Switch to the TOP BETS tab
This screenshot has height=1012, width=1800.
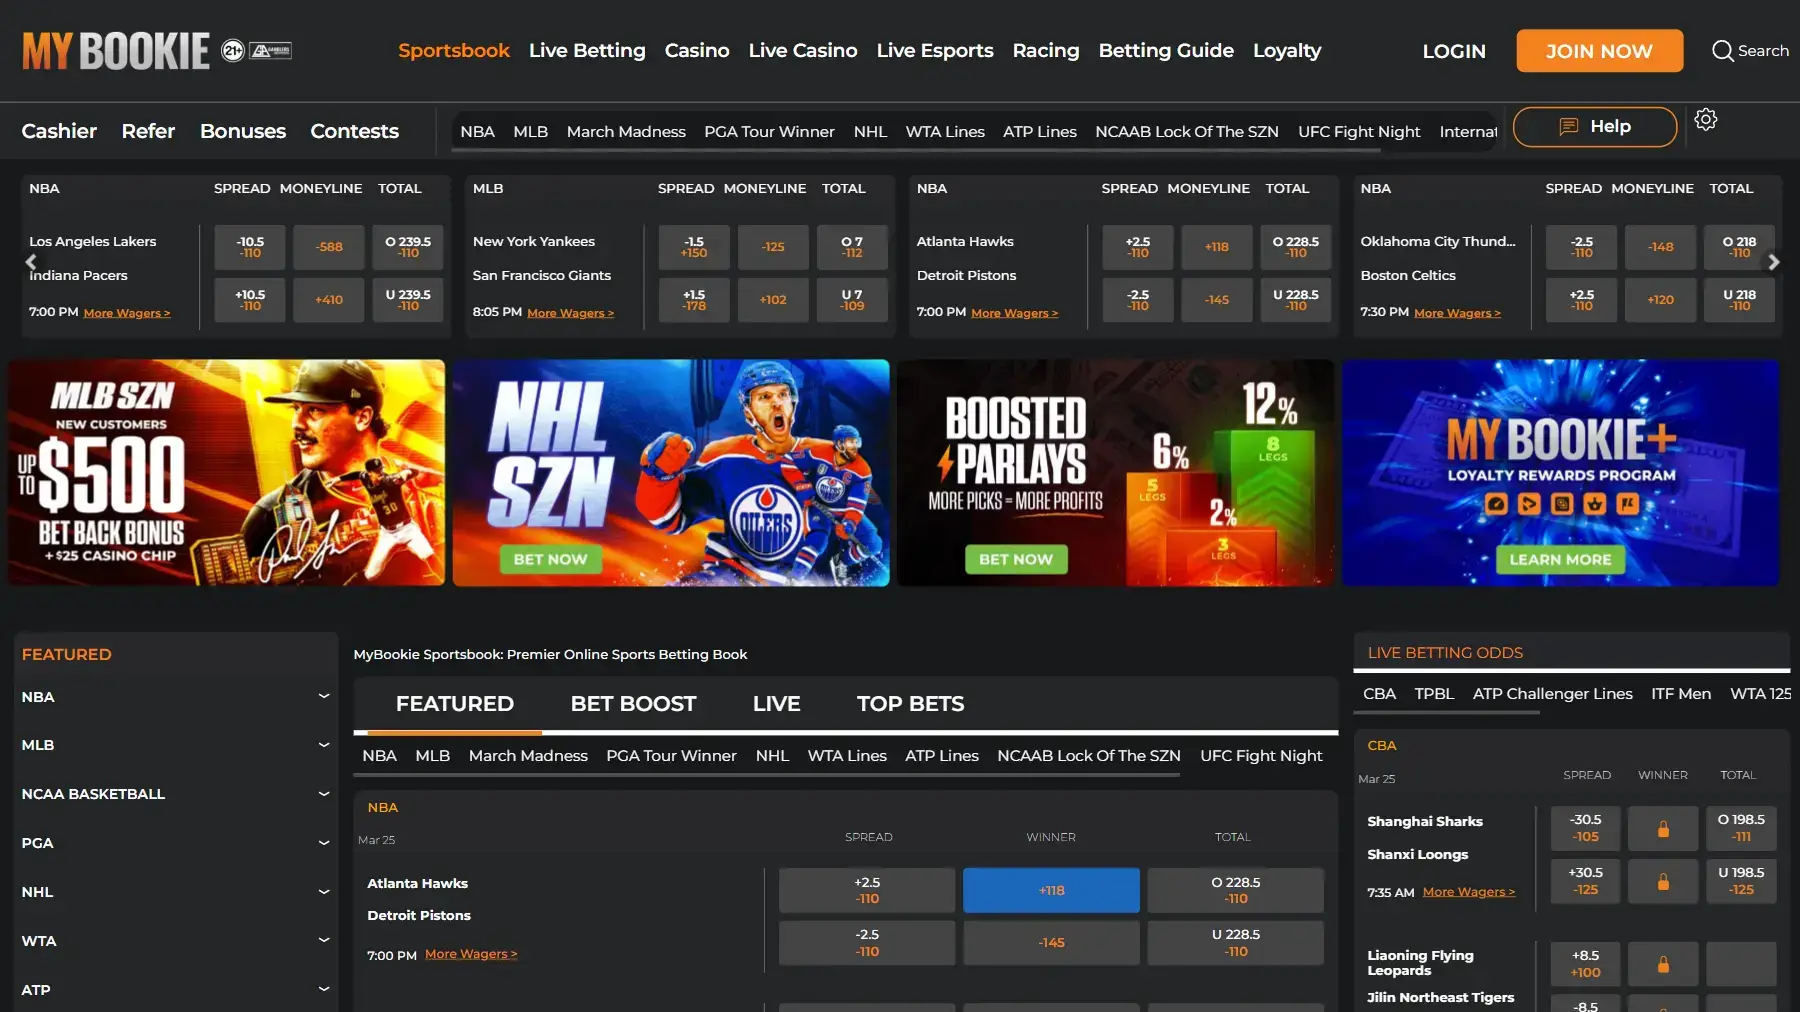pos(910,704)
